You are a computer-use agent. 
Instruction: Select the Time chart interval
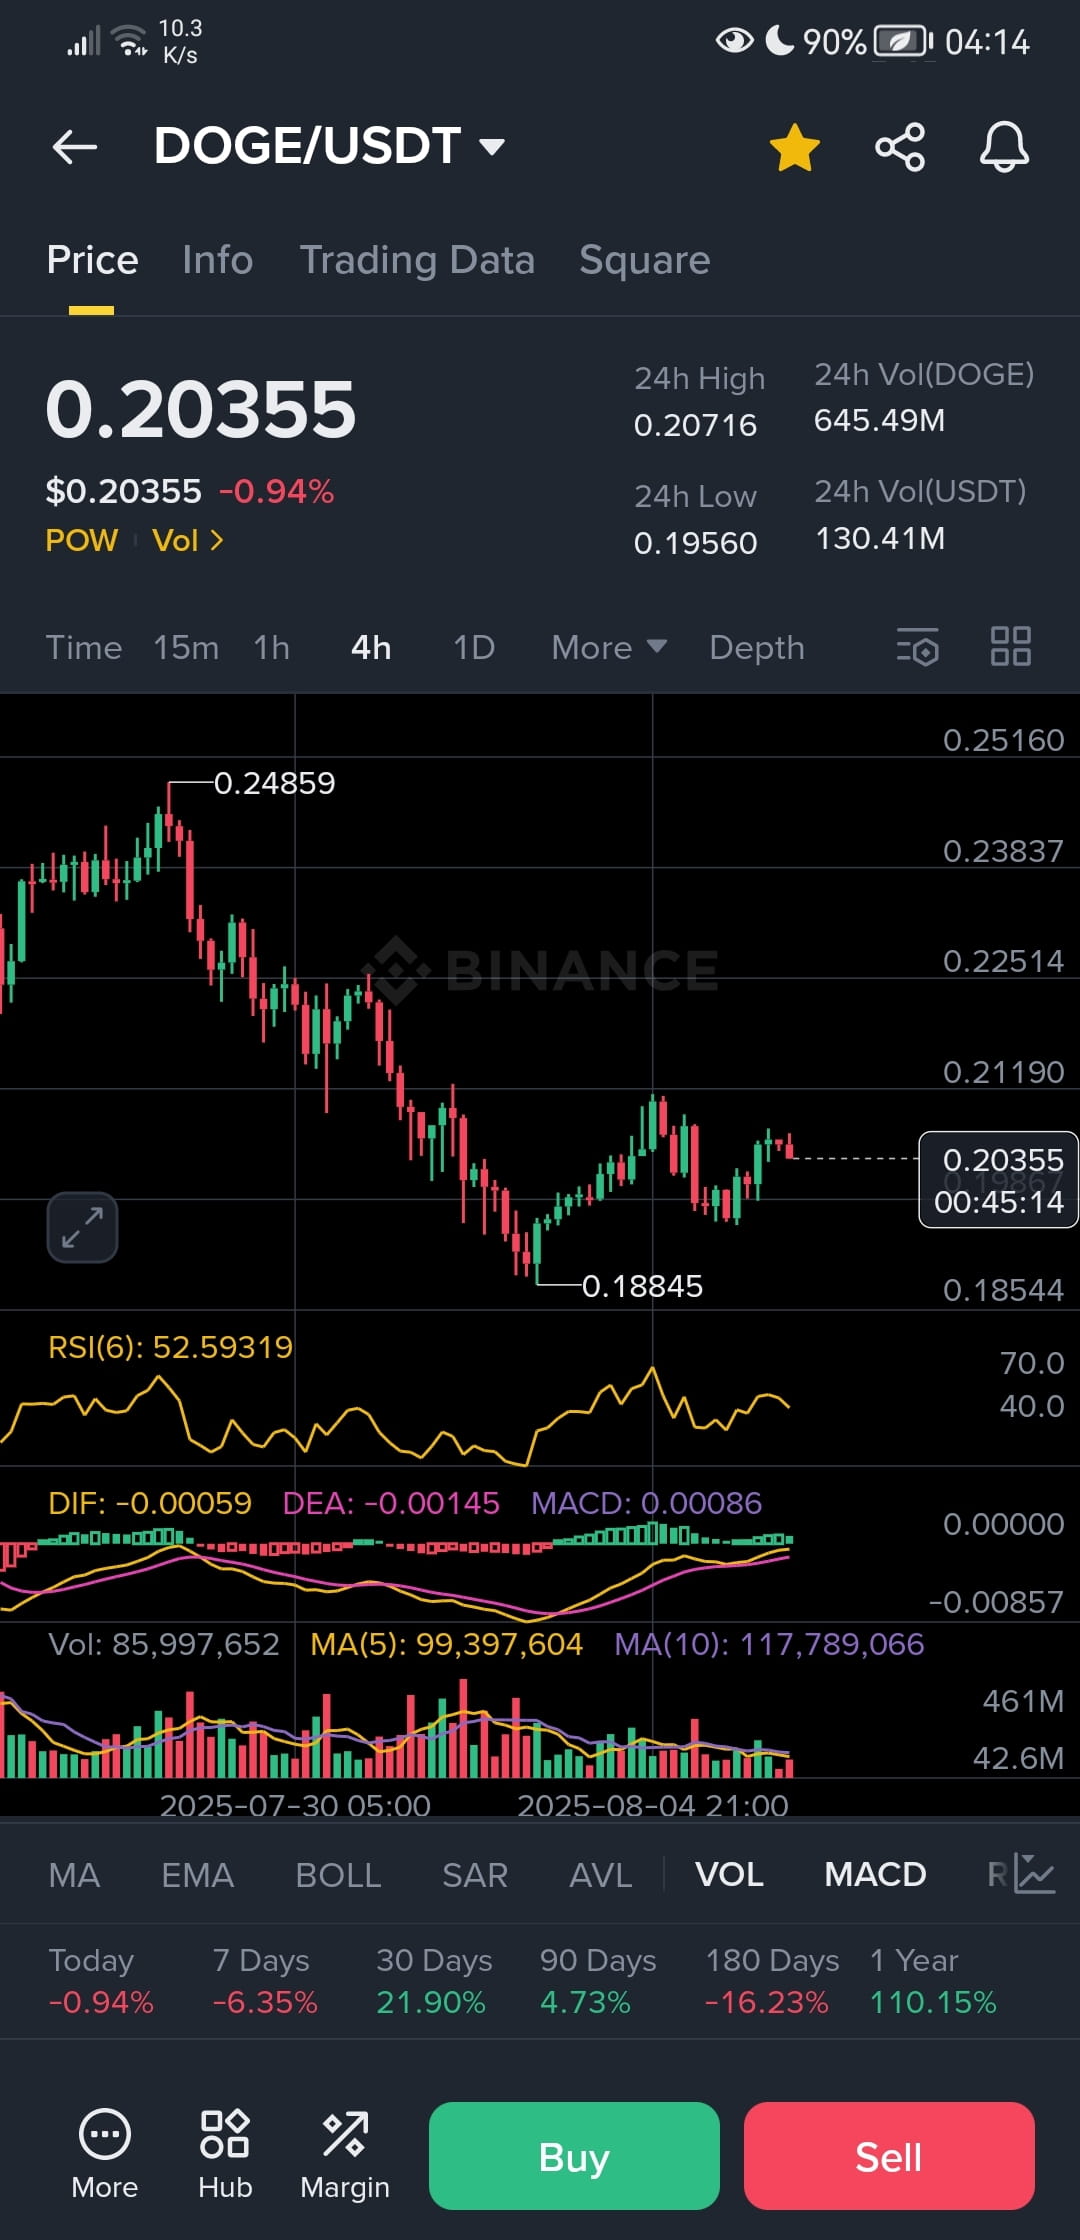(84, 647)
